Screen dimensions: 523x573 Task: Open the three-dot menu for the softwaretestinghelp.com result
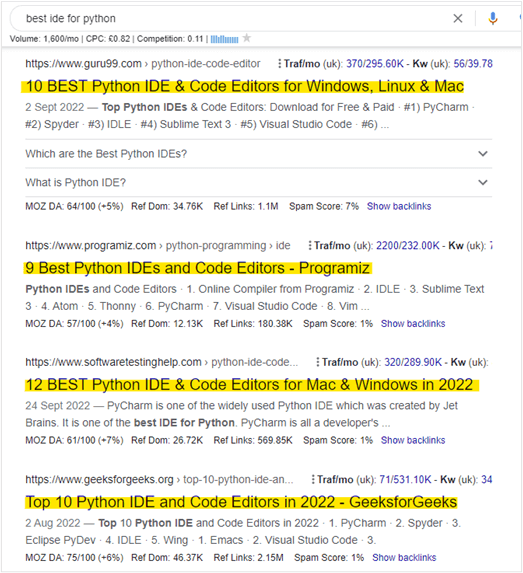tap(317, 362)
